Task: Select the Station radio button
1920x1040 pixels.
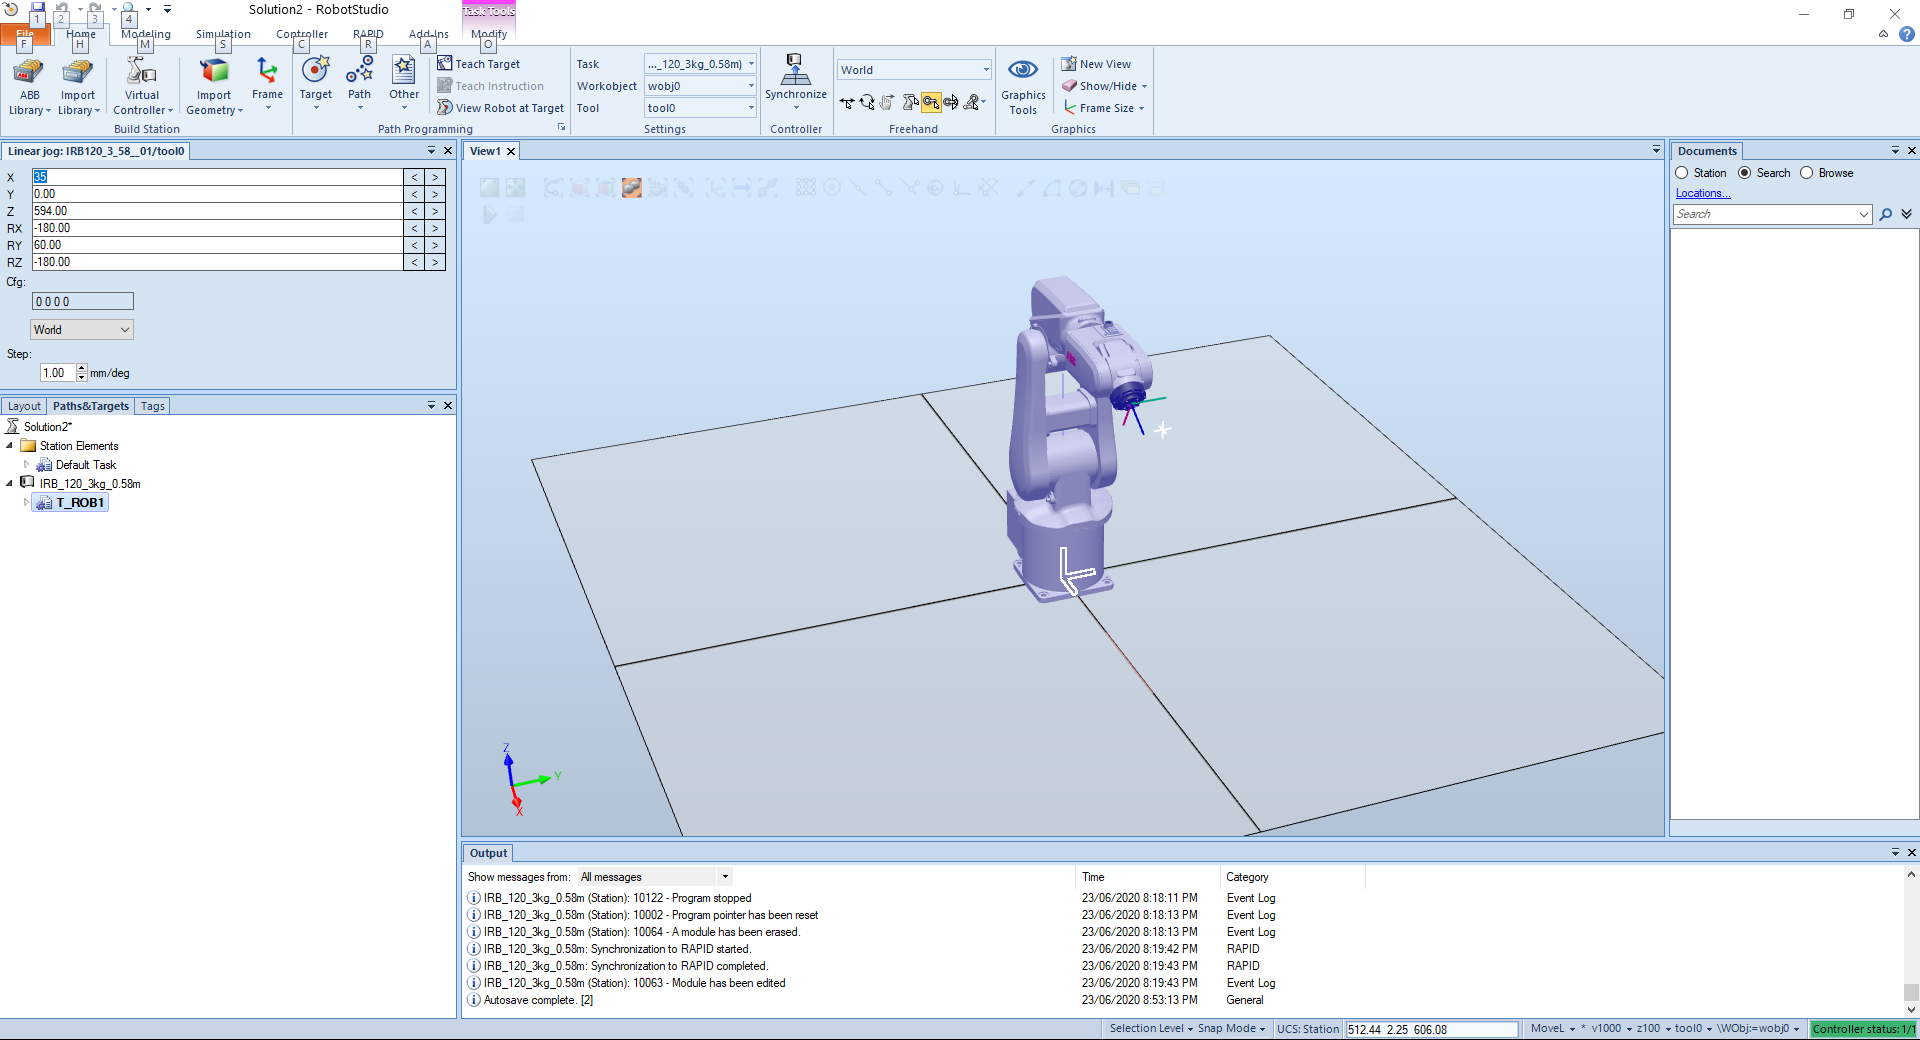Action: (1682, 173)
